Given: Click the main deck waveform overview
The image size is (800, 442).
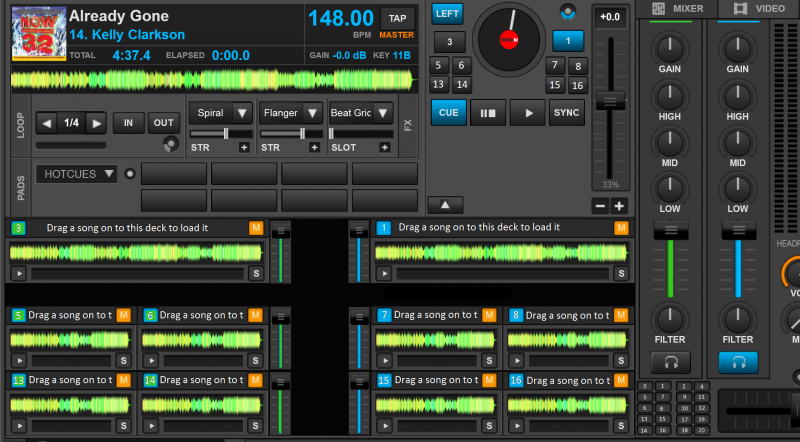Looking at the screenshot, I should tap(213, 80).
